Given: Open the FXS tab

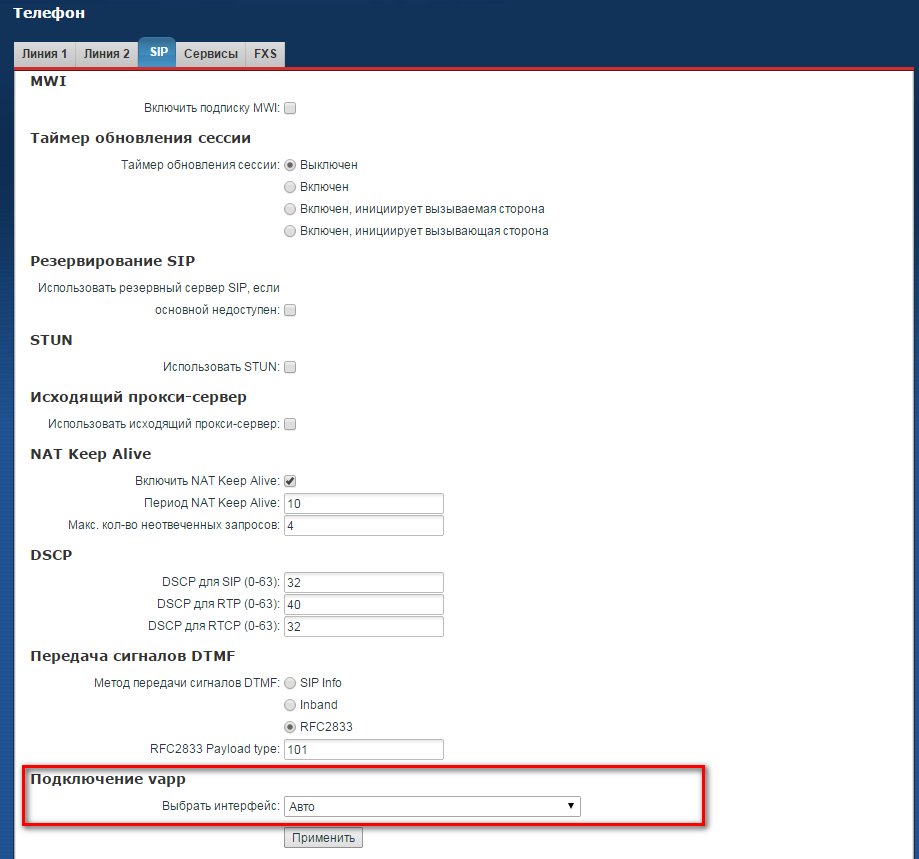Looking at the screenshot, I should tap(266, 54).
